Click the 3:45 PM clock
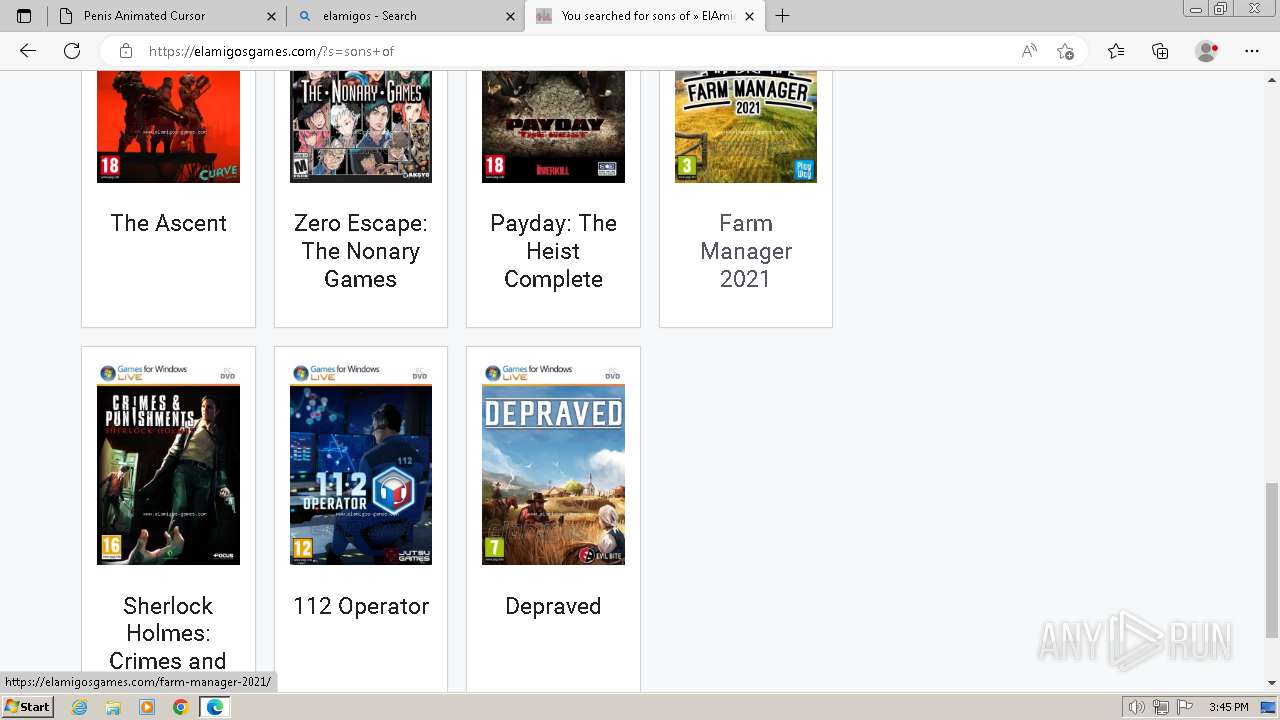 click(1228, 707)
